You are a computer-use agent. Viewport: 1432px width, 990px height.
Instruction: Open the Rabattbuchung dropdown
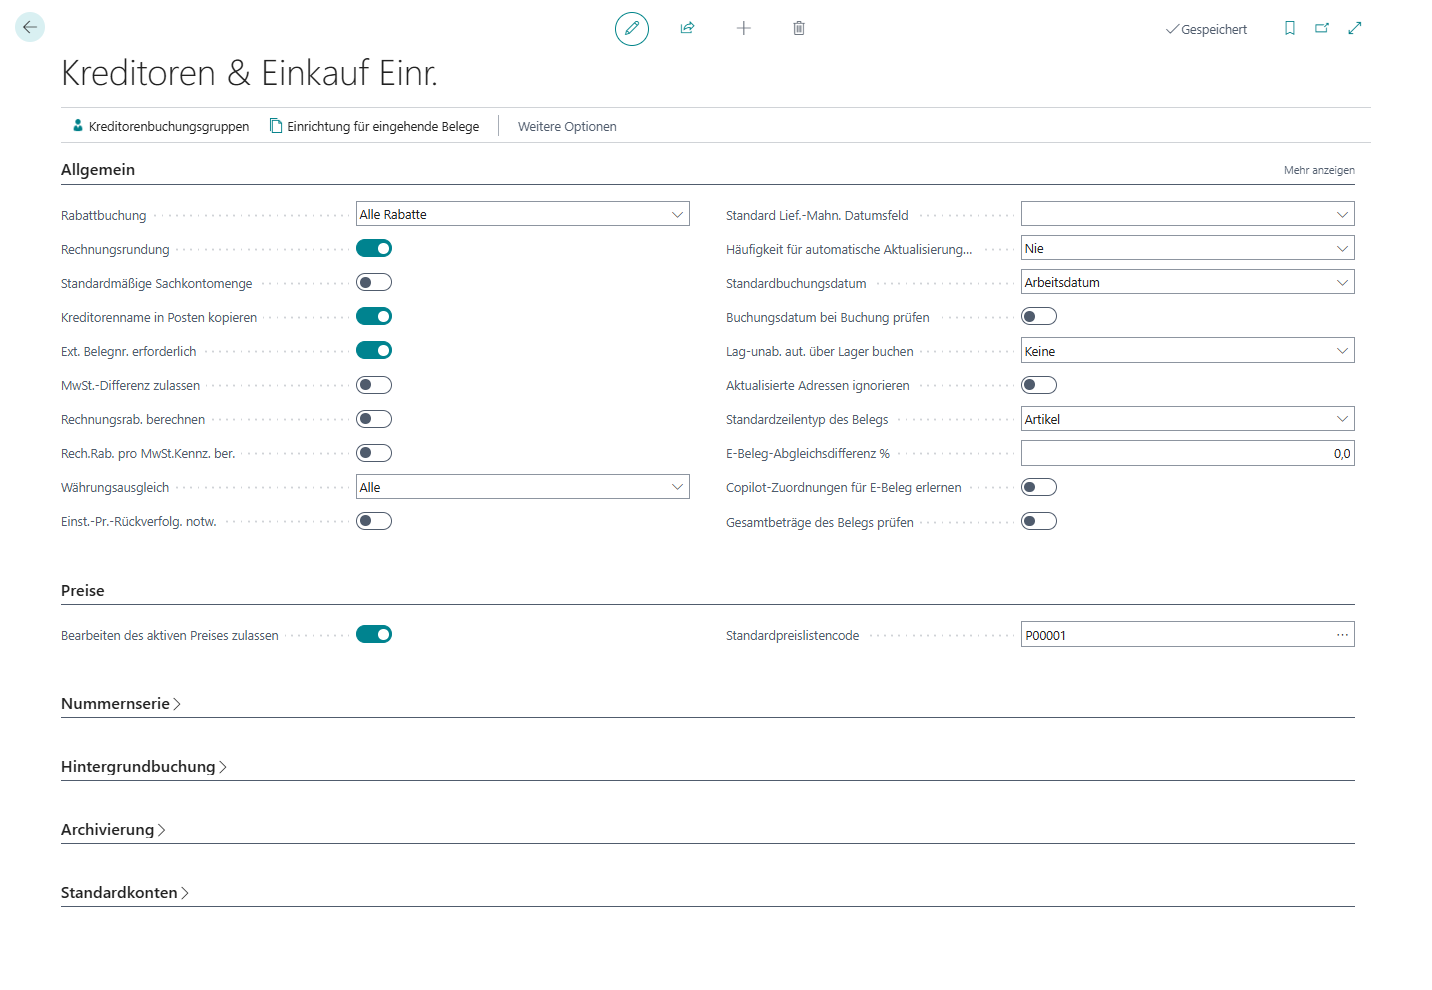(523, 214)
